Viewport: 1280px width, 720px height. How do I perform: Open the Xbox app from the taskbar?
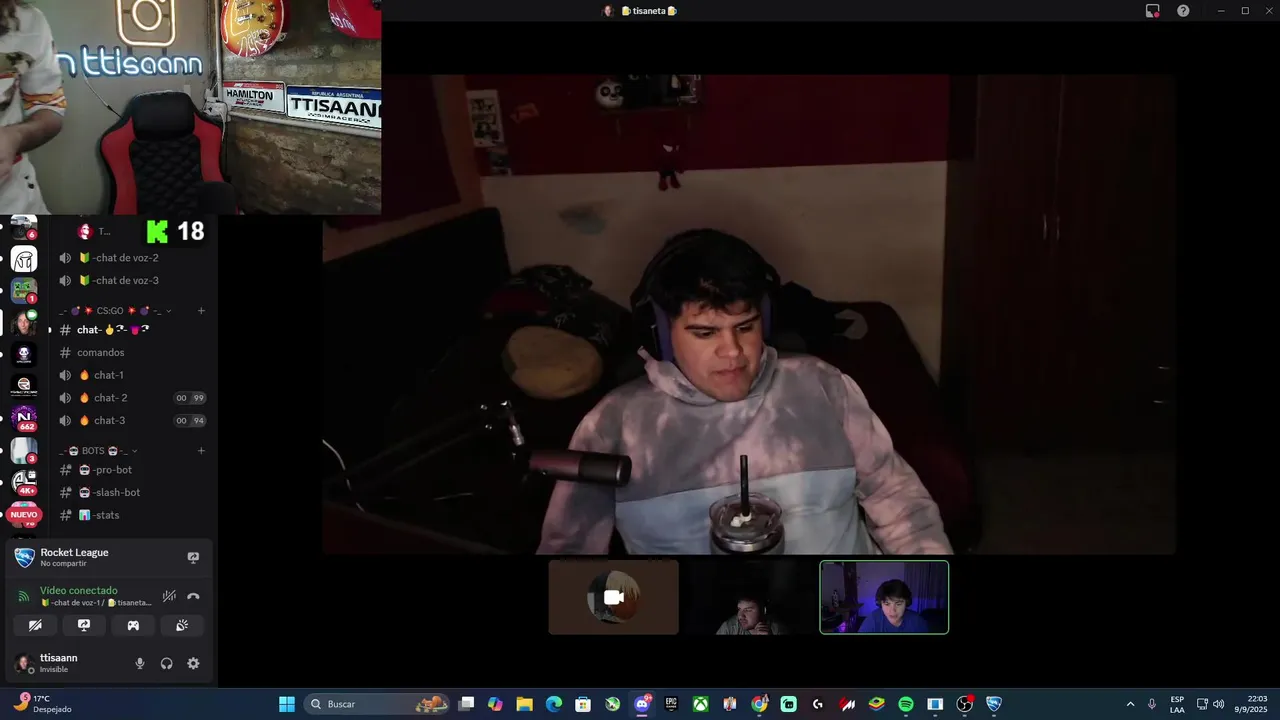coord(701,704)
